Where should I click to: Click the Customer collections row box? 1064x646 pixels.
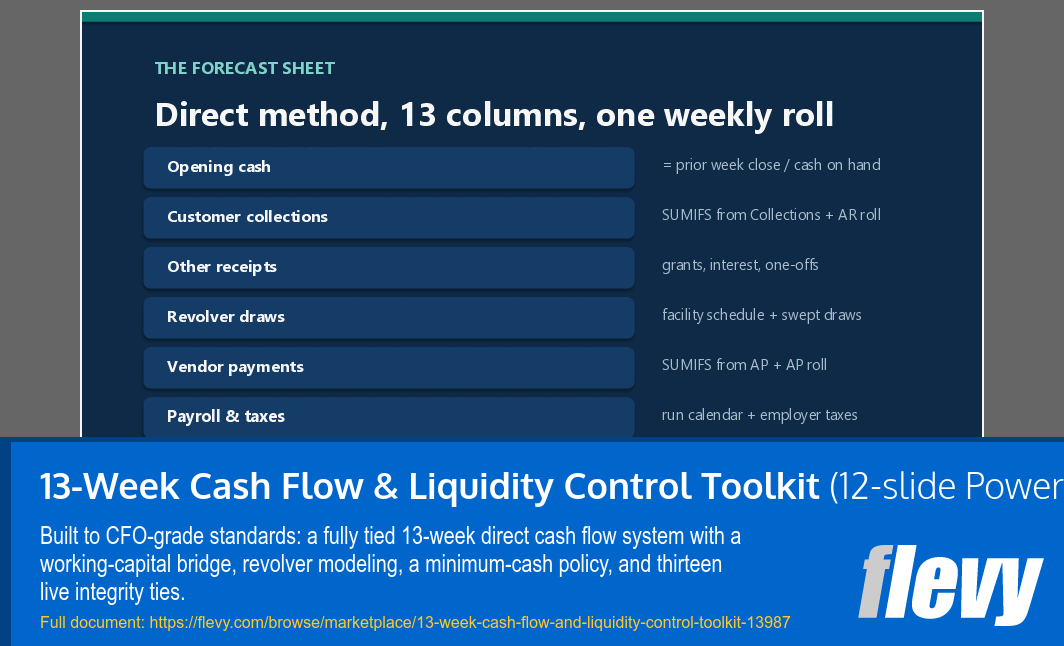coord(389,217)
